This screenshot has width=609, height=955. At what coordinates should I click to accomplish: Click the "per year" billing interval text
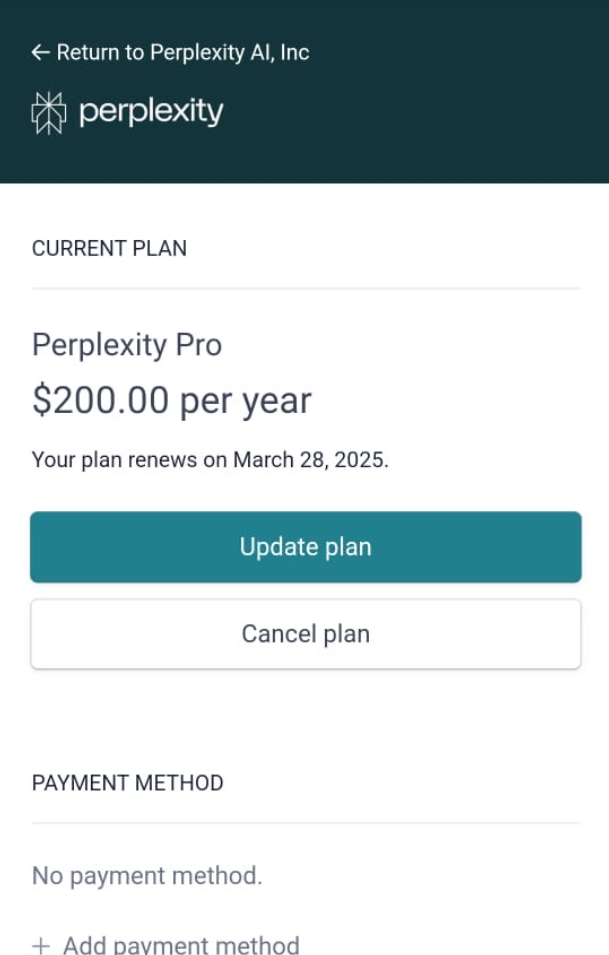click(x=246, y=401)
